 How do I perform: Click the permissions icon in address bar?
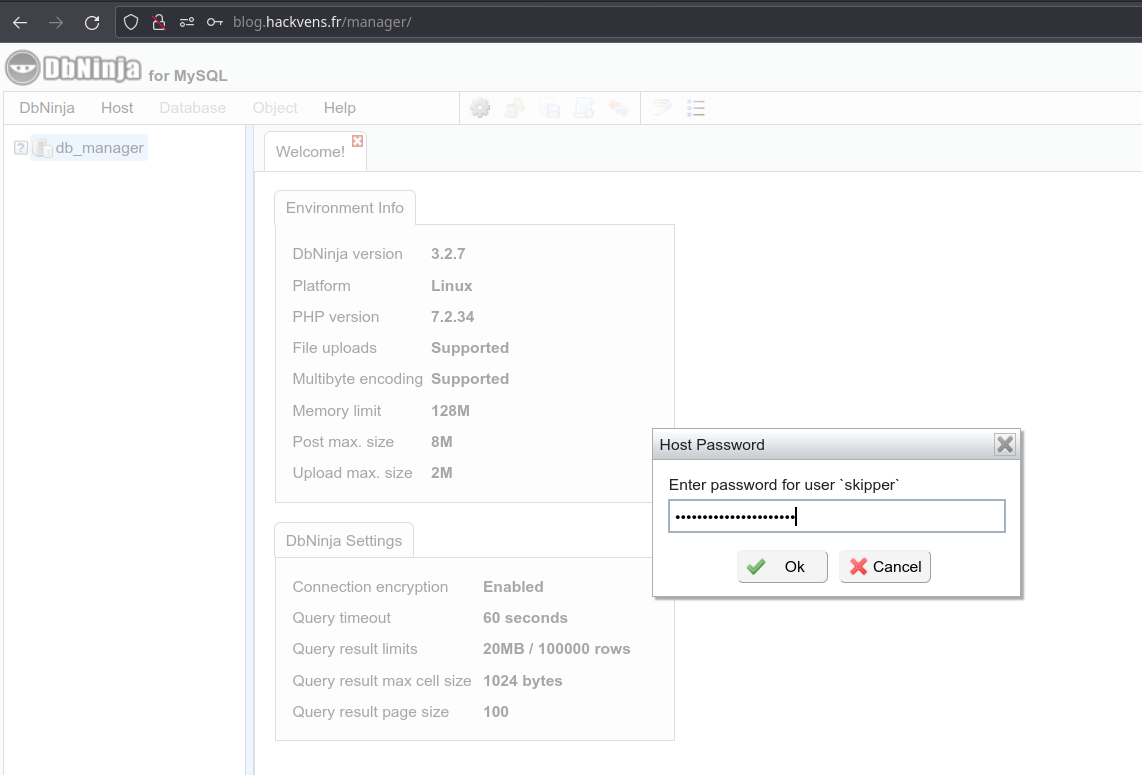(x=186, y=22)
